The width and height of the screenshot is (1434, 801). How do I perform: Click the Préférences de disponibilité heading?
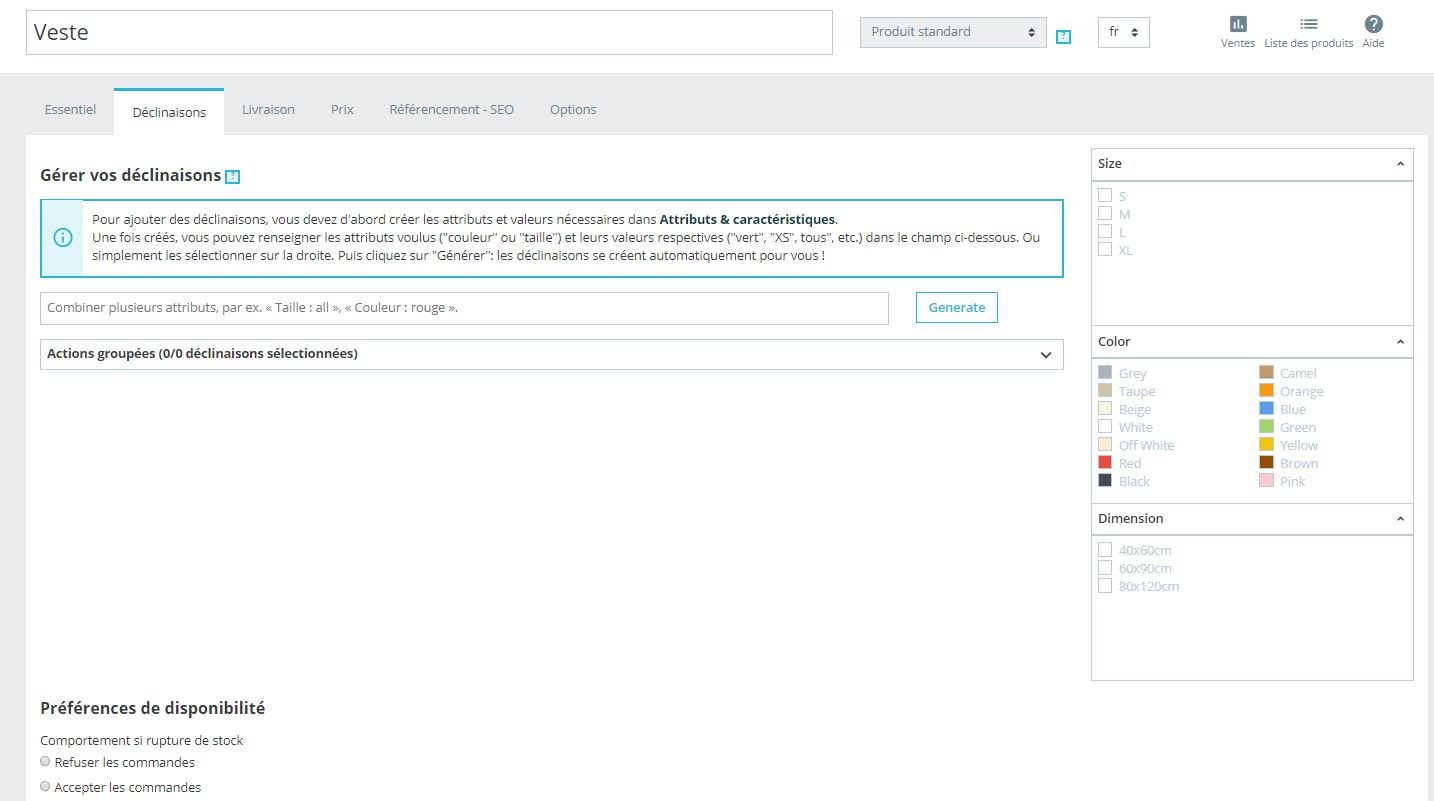[x=153, y=708]
